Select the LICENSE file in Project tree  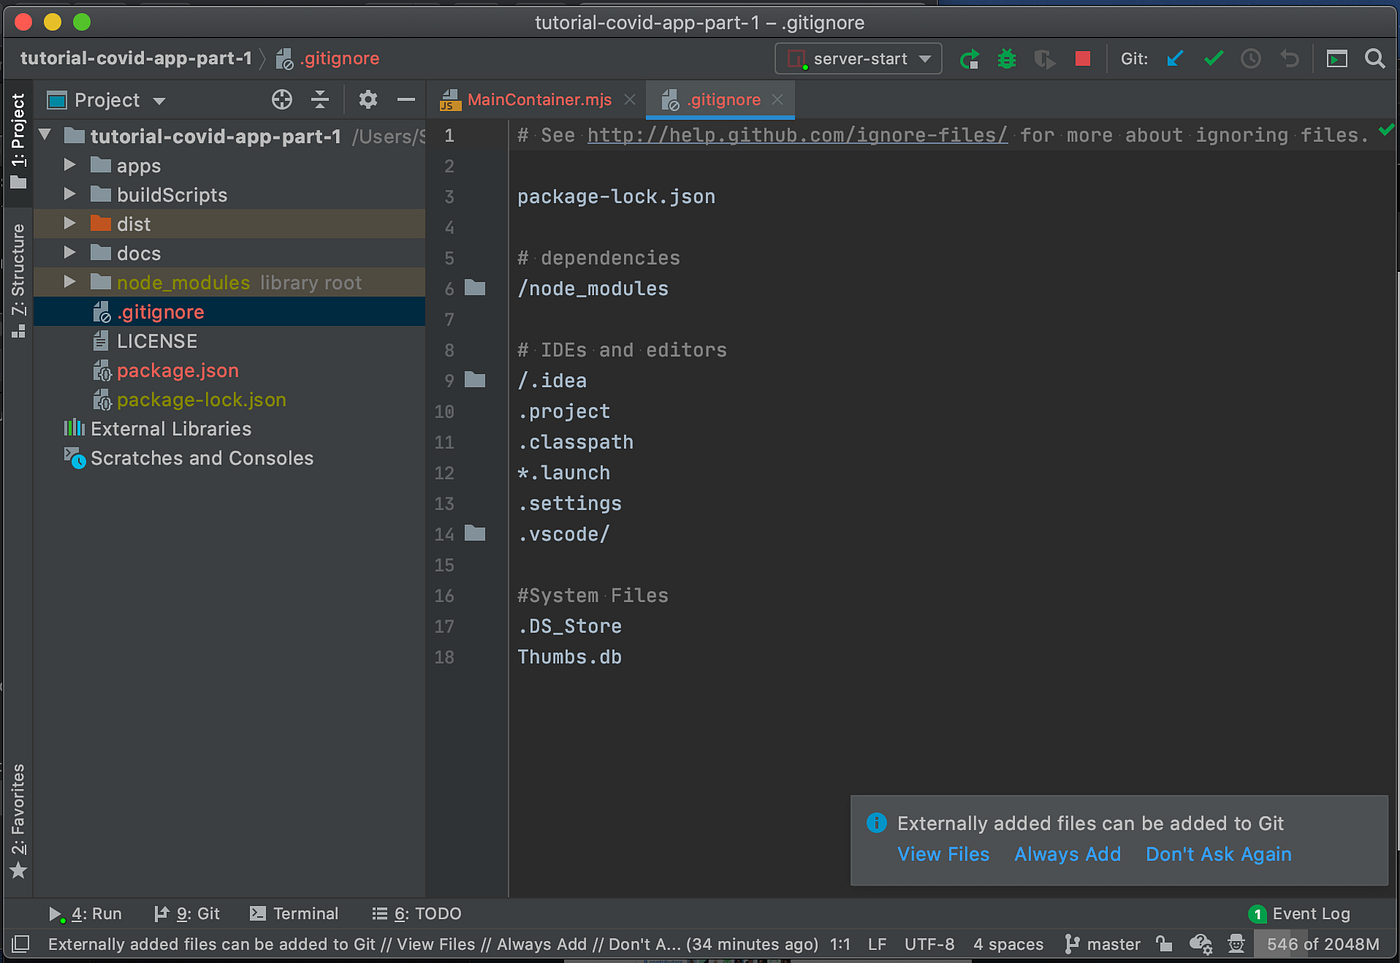(155, 340)
